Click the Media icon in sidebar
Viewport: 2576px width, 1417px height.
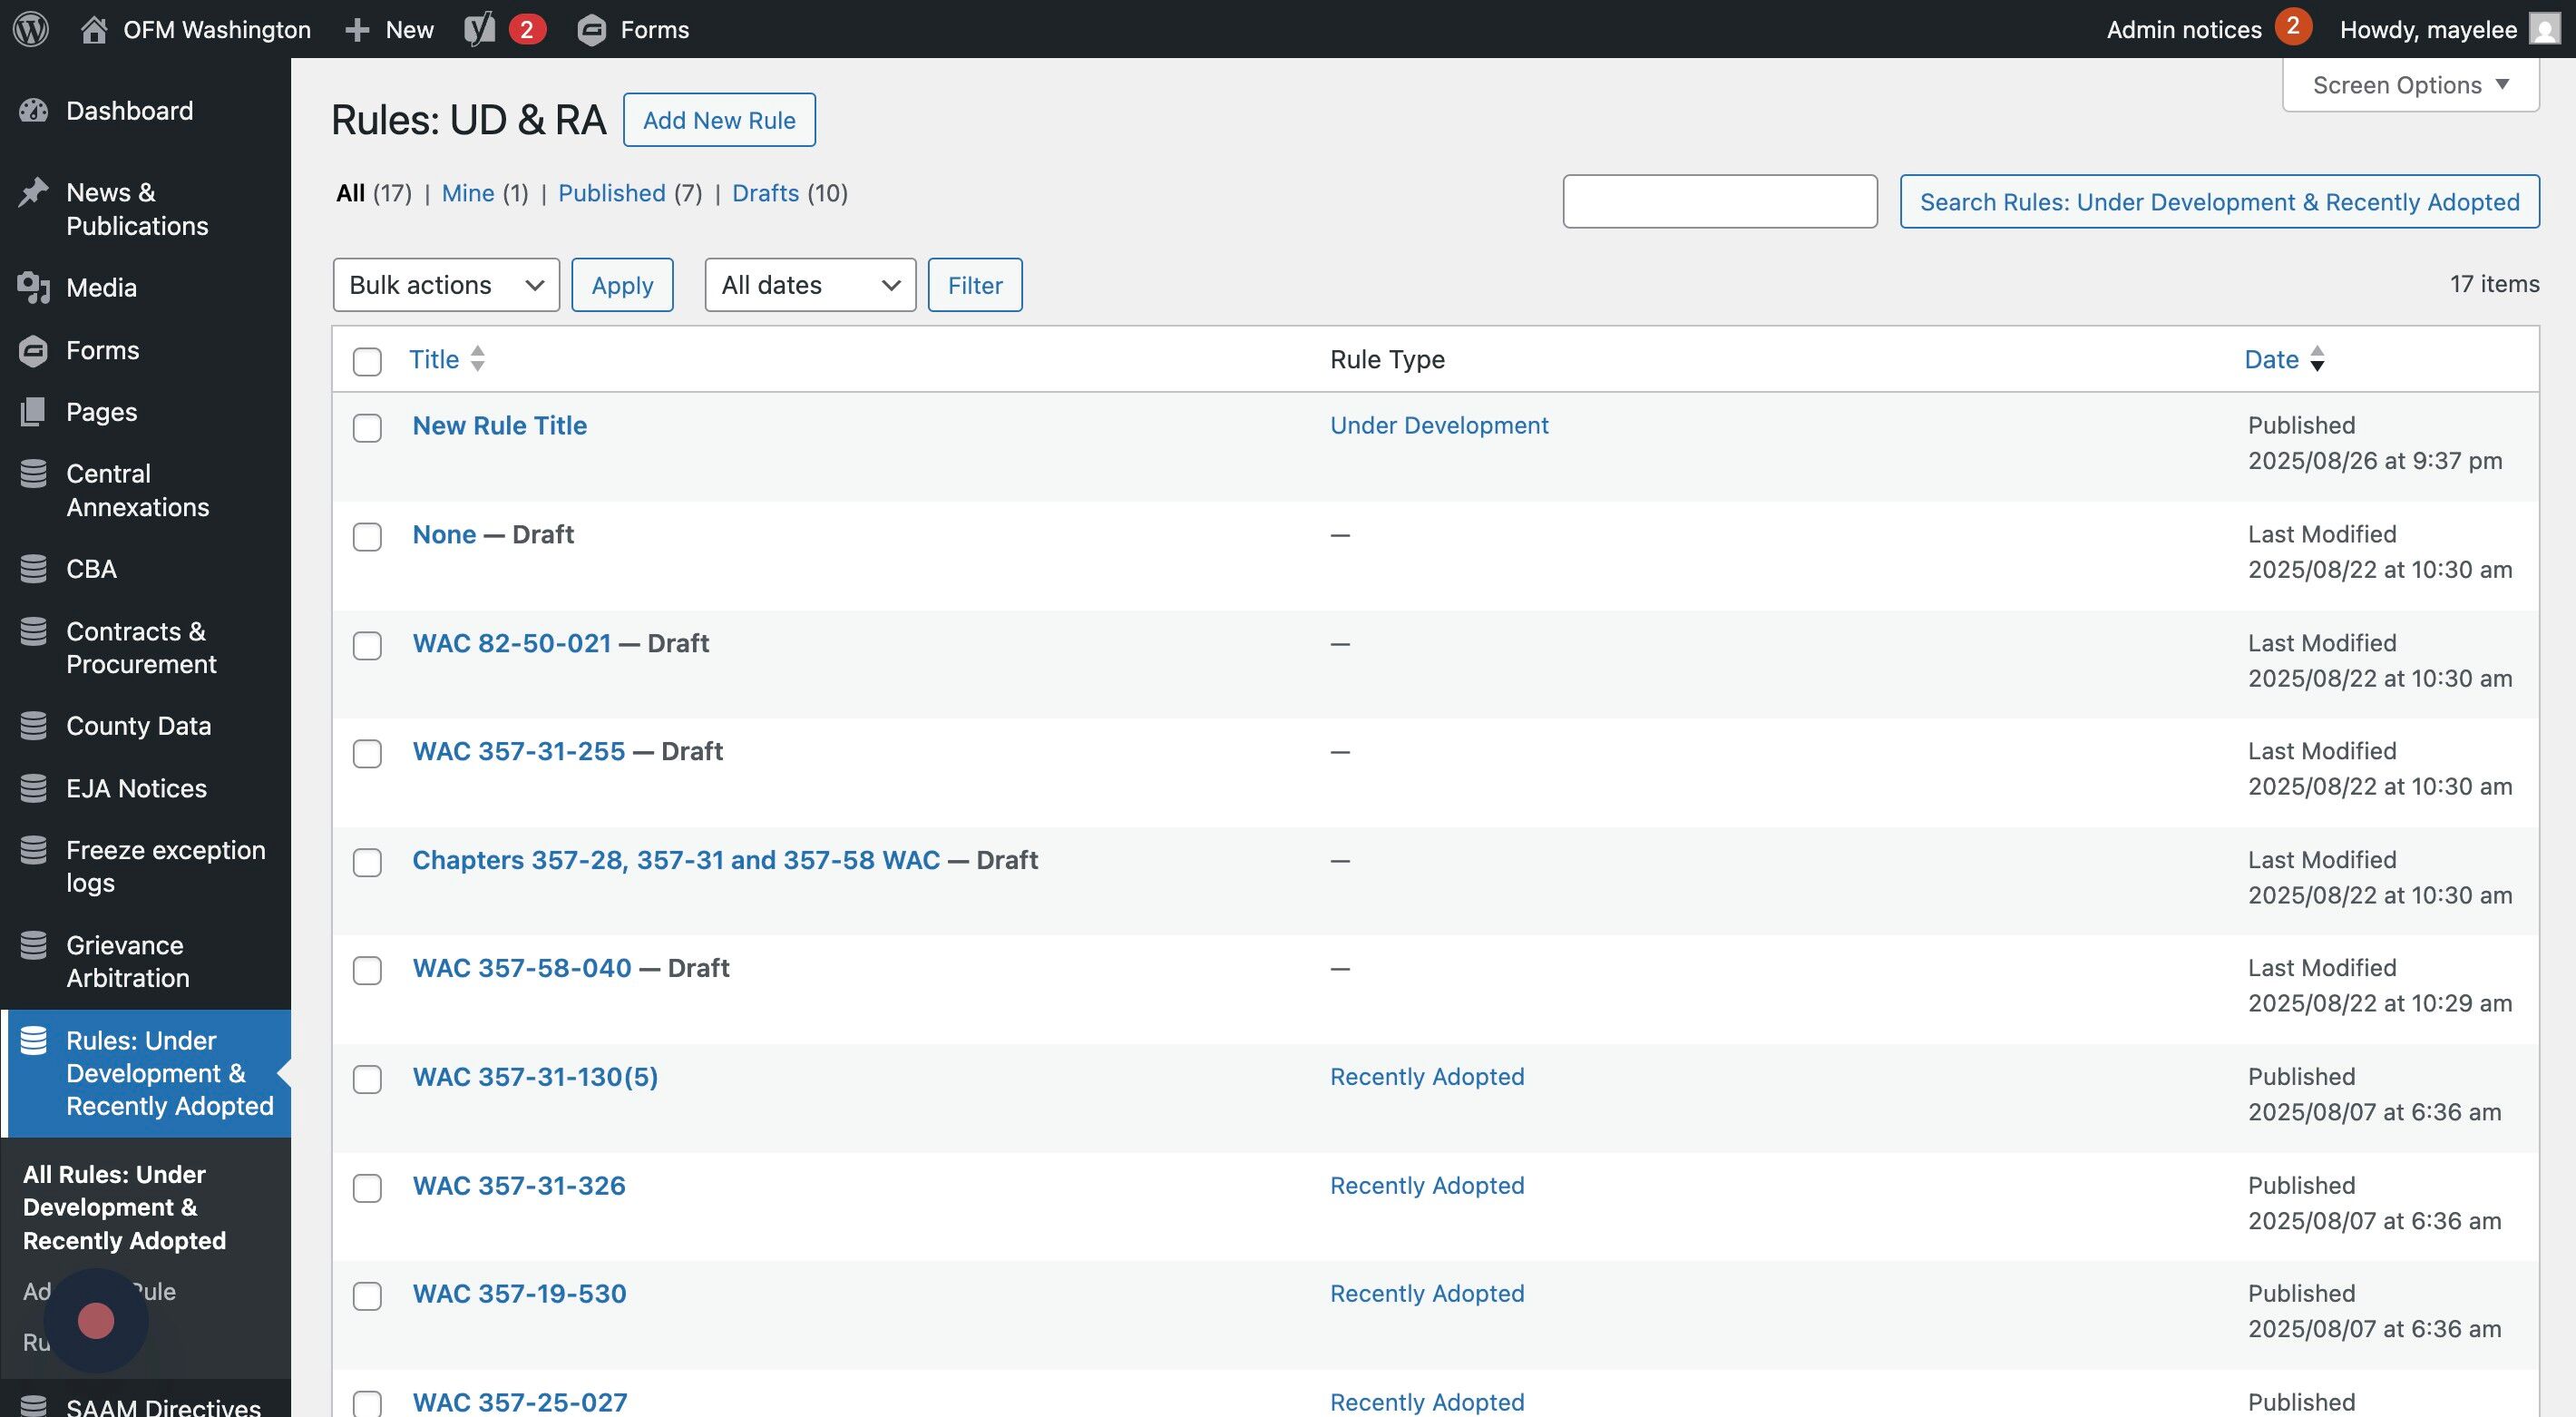click(34, 288)
